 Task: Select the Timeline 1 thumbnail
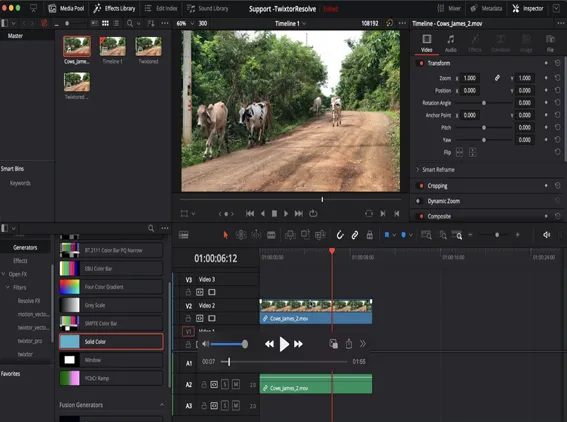[113, 46]
